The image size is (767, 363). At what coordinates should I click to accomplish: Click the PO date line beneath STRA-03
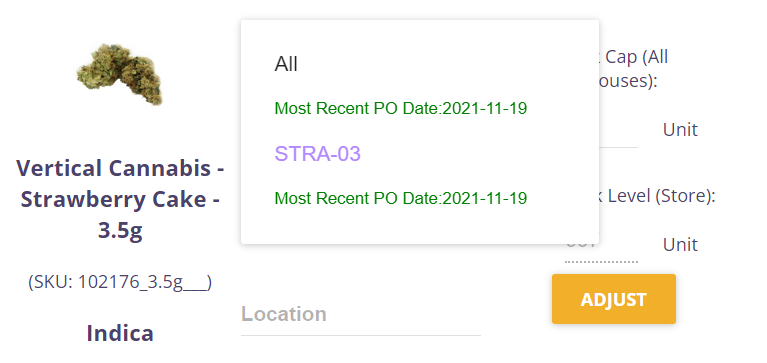pos(401,198)
